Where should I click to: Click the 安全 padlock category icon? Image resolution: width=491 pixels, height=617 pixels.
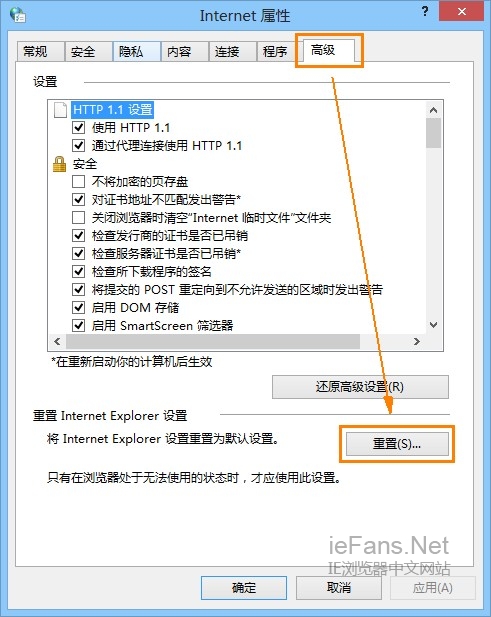[x=59, y=164]
